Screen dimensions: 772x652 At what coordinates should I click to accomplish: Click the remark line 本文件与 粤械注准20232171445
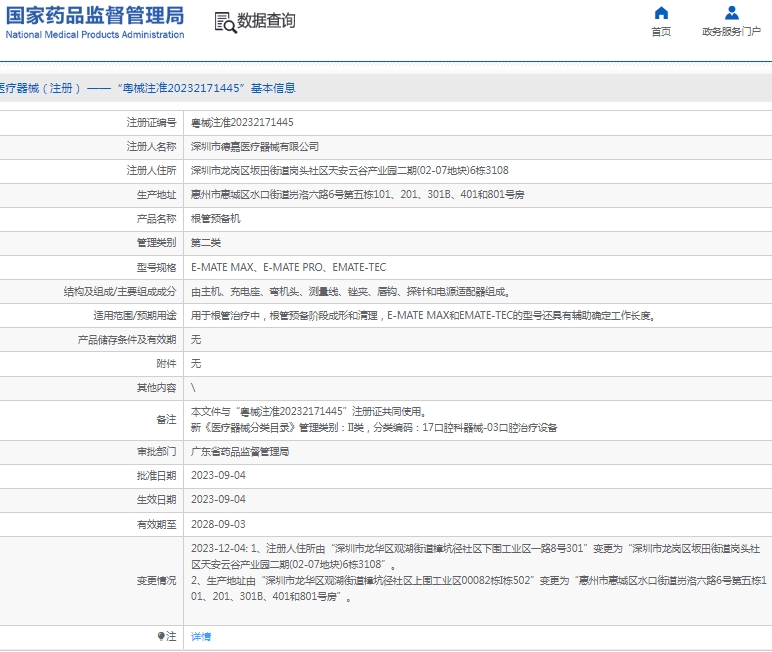point(309,412)
